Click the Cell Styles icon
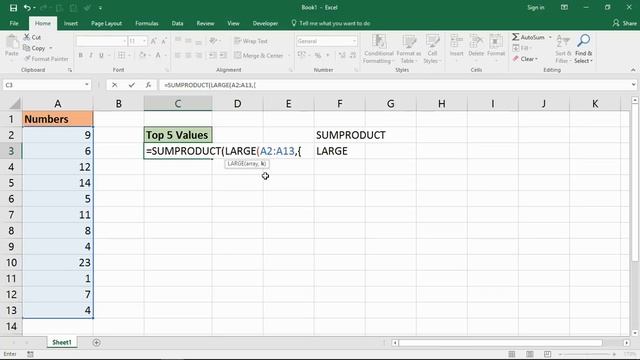The height and width of the screenshot is (360, 640). click(432, 42)
